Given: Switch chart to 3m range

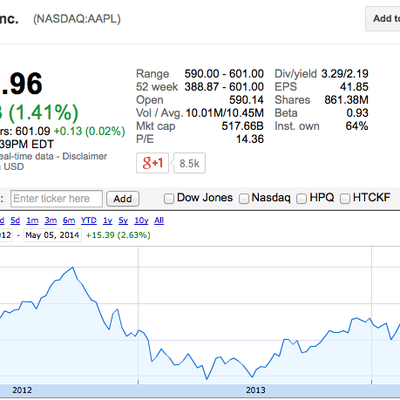Looking at the screenshot, I should [x=51, y=220].
